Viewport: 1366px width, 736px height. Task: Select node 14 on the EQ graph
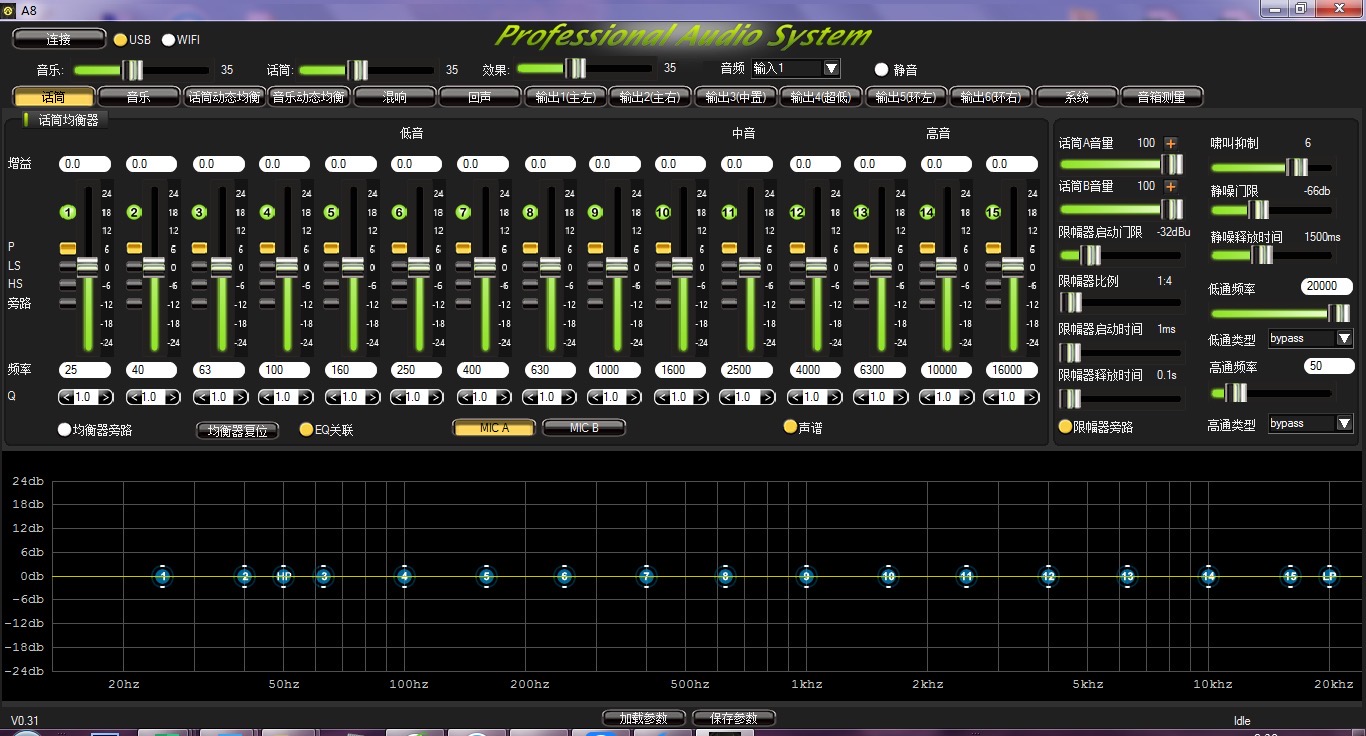[x=1209, y=576]
